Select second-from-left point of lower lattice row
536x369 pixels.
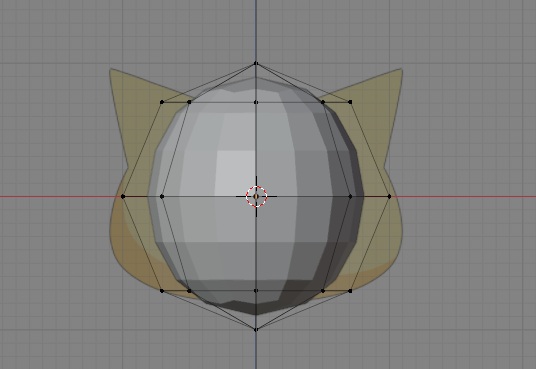tap(189, 291)
